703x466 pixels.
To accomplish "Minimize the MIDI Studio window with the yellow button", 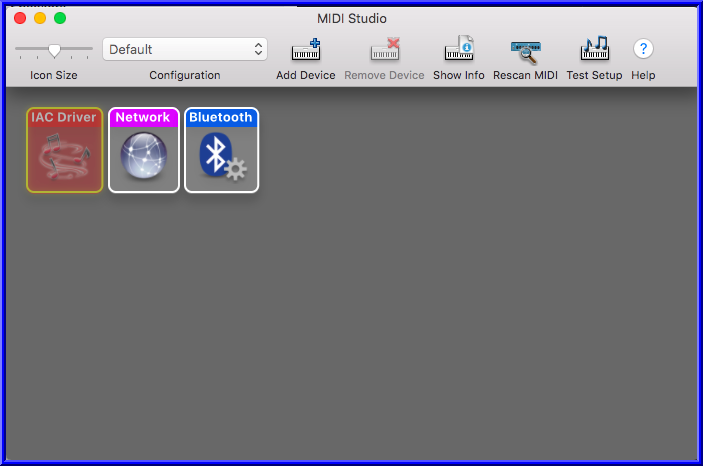I will click(x=40, y=18).
